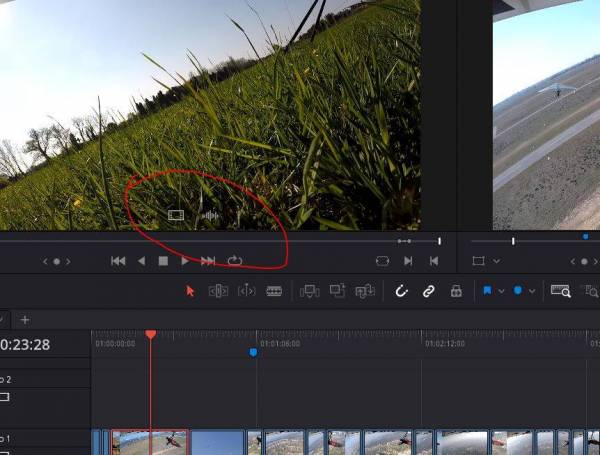The image size is (600, 455).
Task: Select the blue marker on the ruler
Action: 253,352
